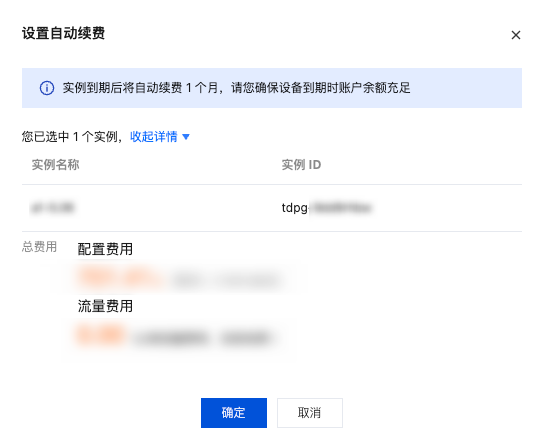Click the orange configuration fee price
The width and height of the screenshot is (541, 447).
pyautogui.click(x=120, y=277)
